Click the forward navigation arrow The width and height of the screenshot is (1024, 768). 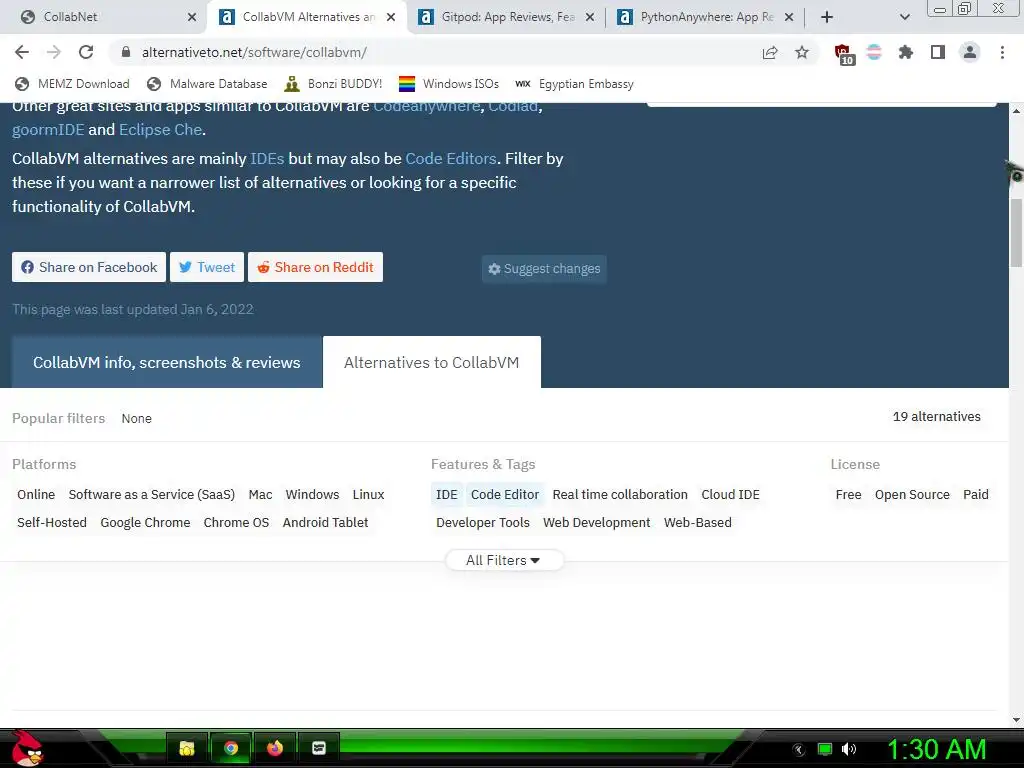54,52
